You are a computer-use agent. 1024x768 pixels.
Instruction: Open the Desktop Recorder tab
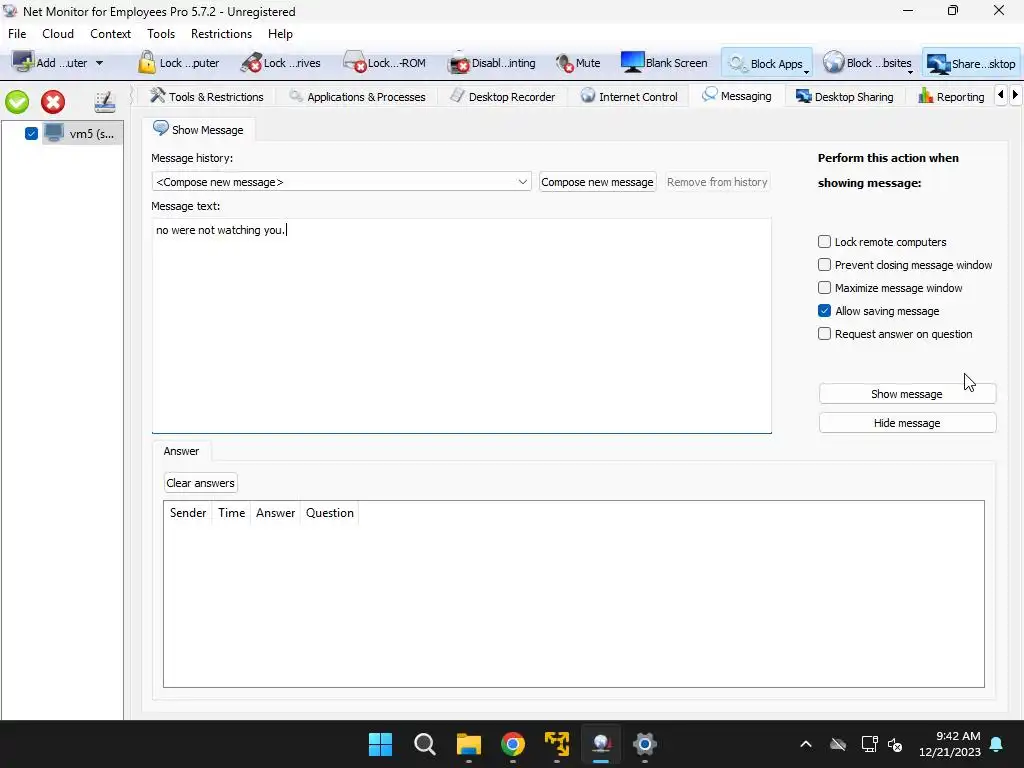pyautogui.click(x=503, y=97)
